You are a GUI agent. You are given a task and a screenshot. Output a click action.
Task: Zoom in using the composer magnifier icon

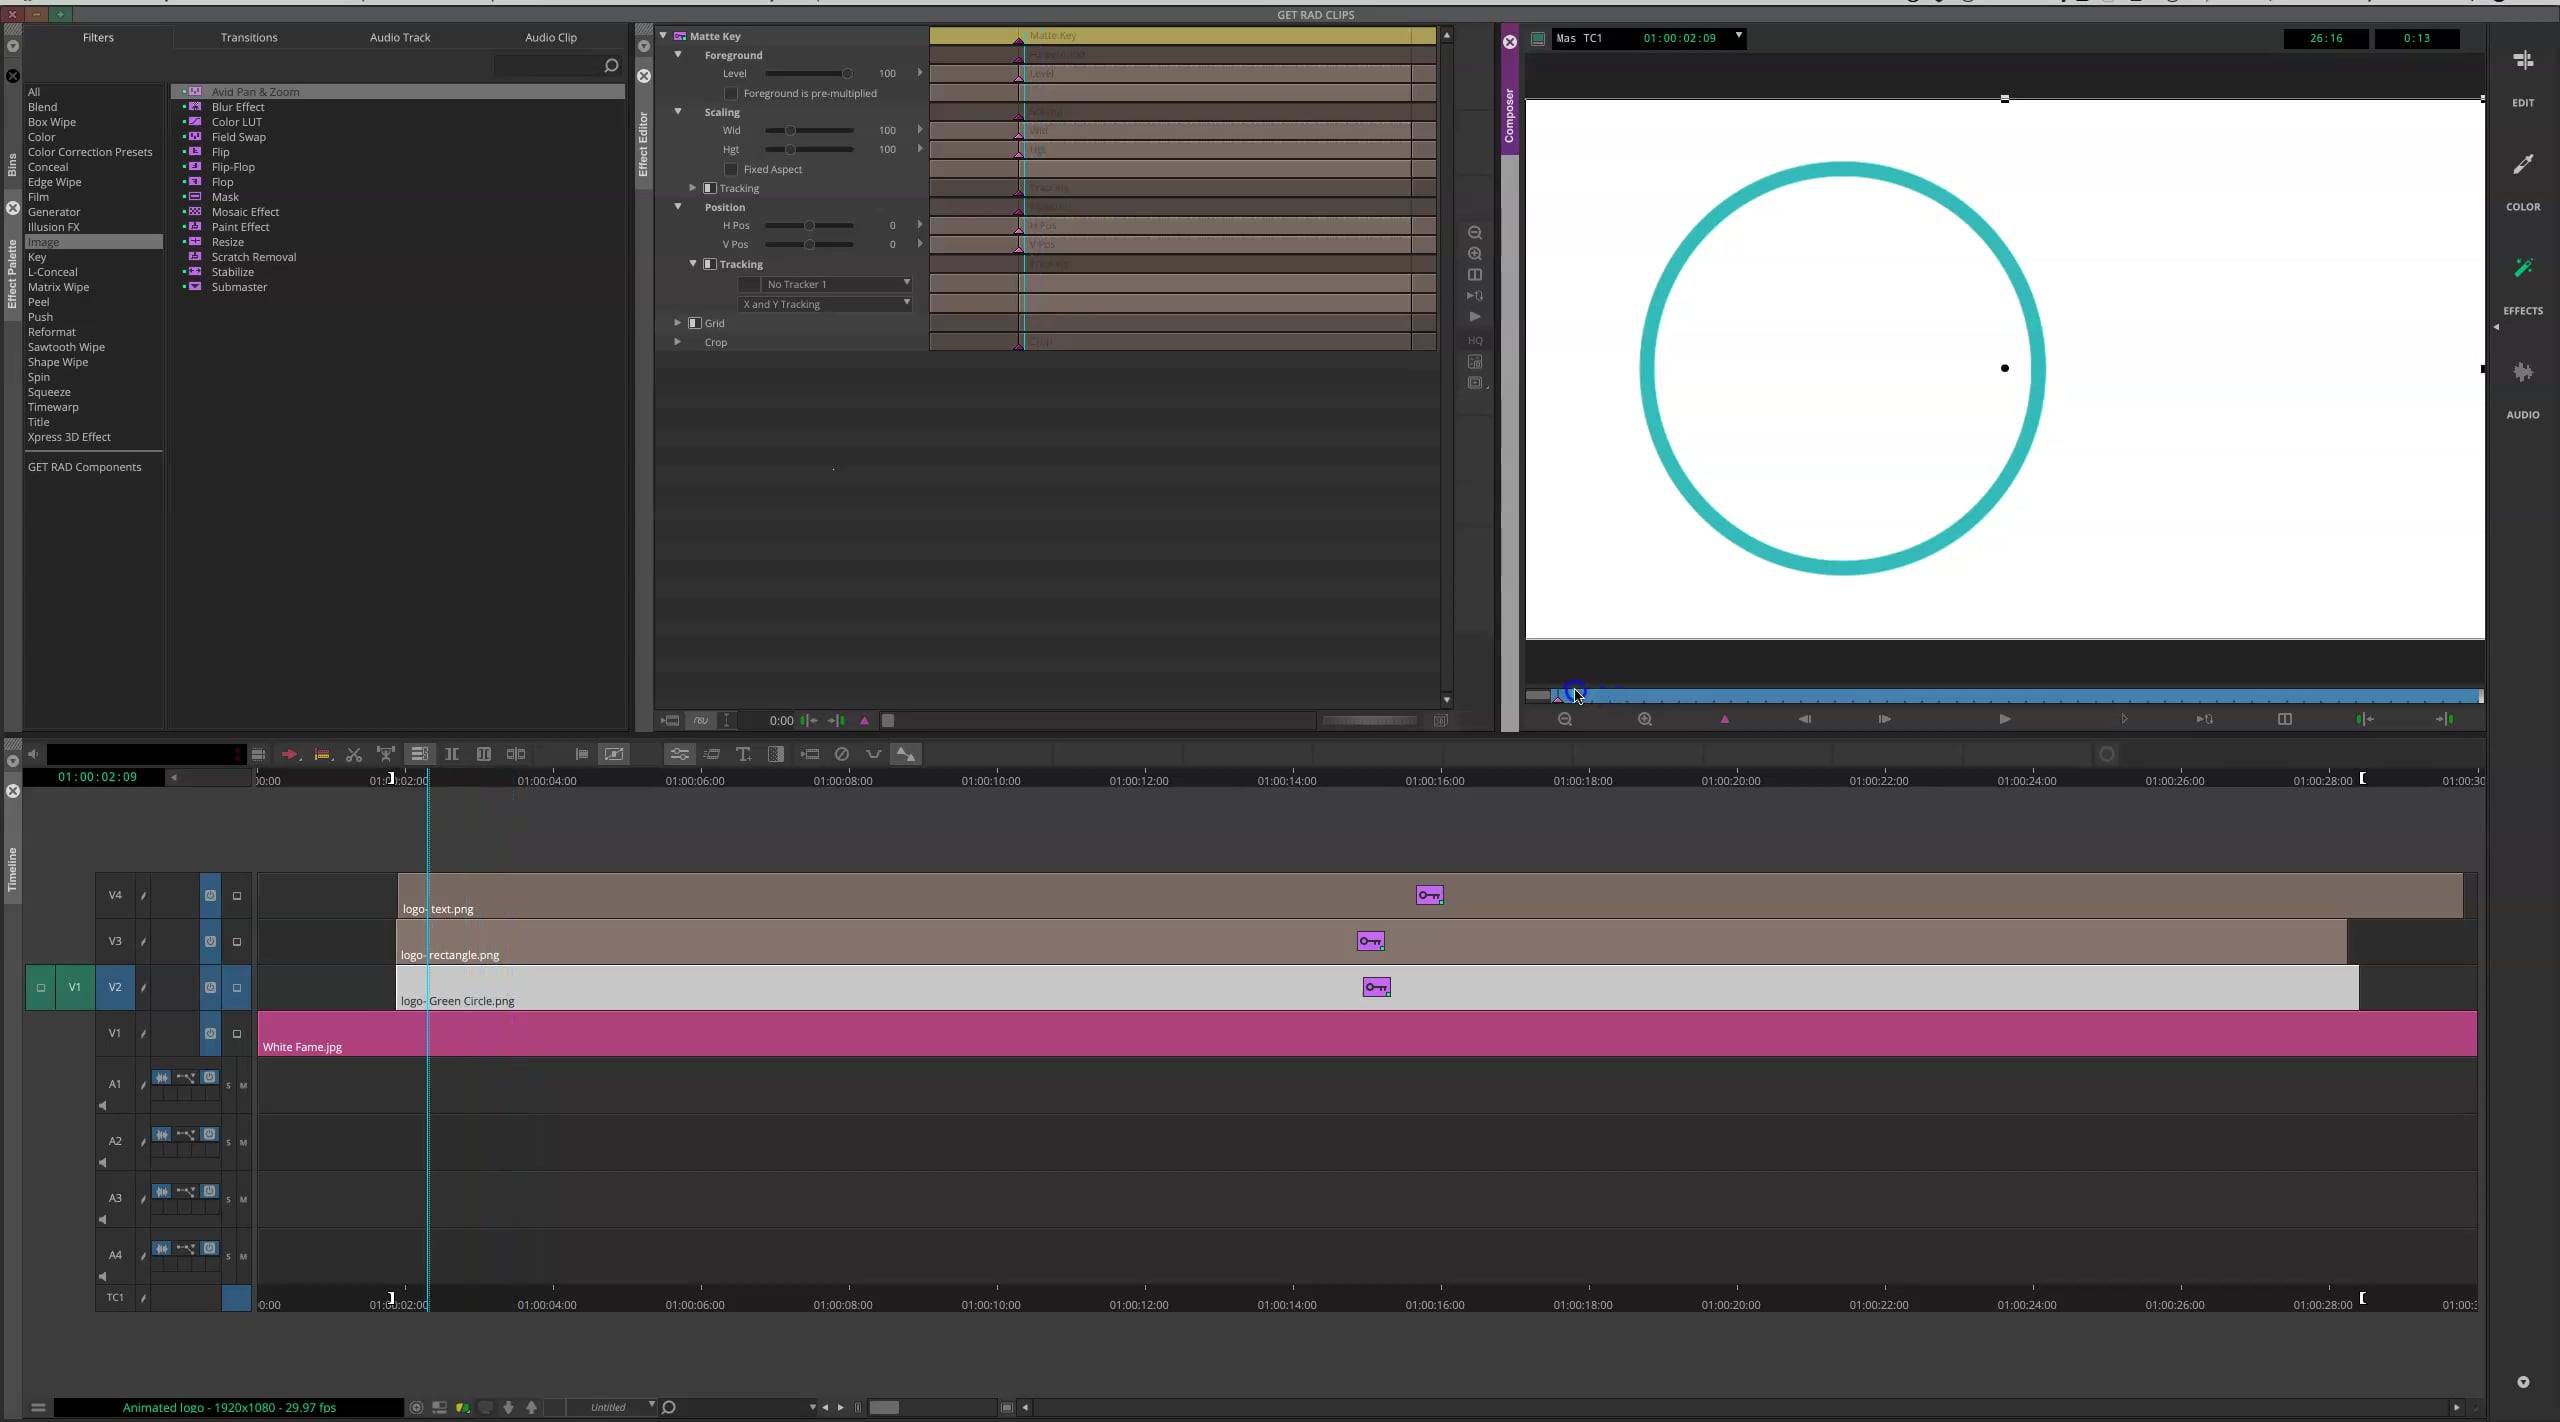[1645, 719]
